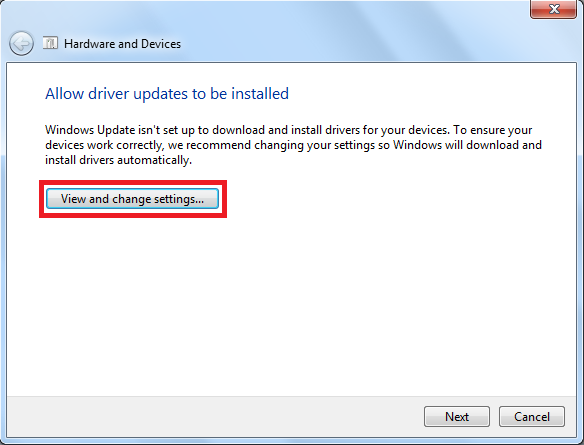Open View and change settings
The width and height of the screenshot is (584, 445).
coord(133,198)
